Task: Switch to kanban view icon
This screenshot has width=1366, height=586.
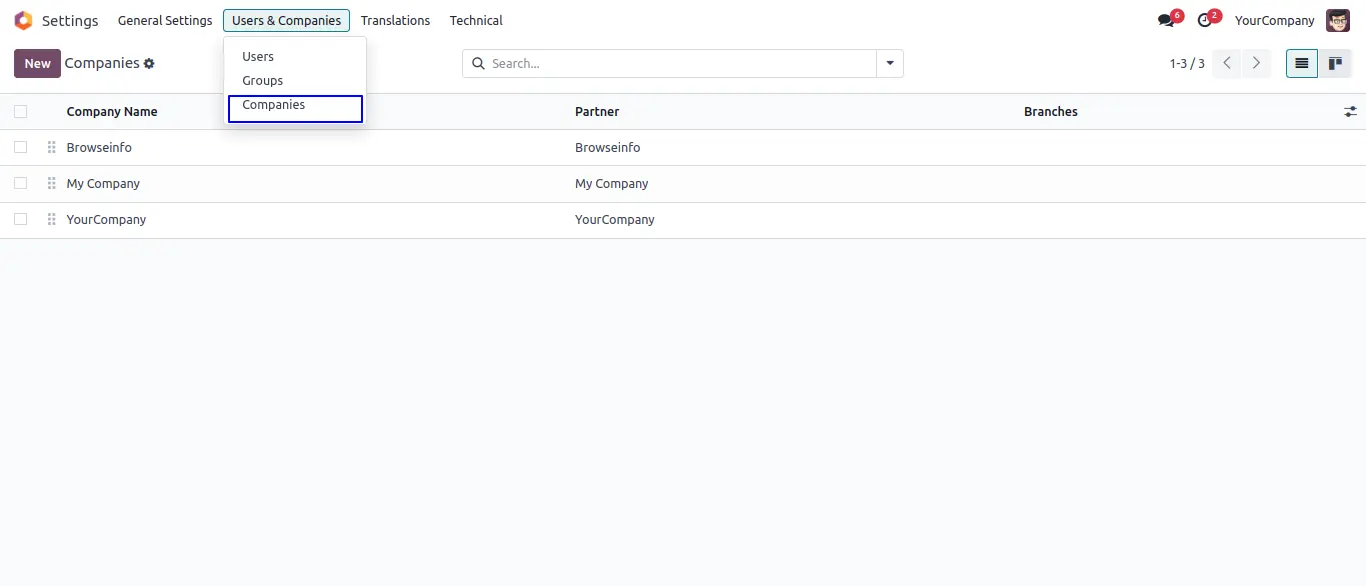Action: [1334, 63]
